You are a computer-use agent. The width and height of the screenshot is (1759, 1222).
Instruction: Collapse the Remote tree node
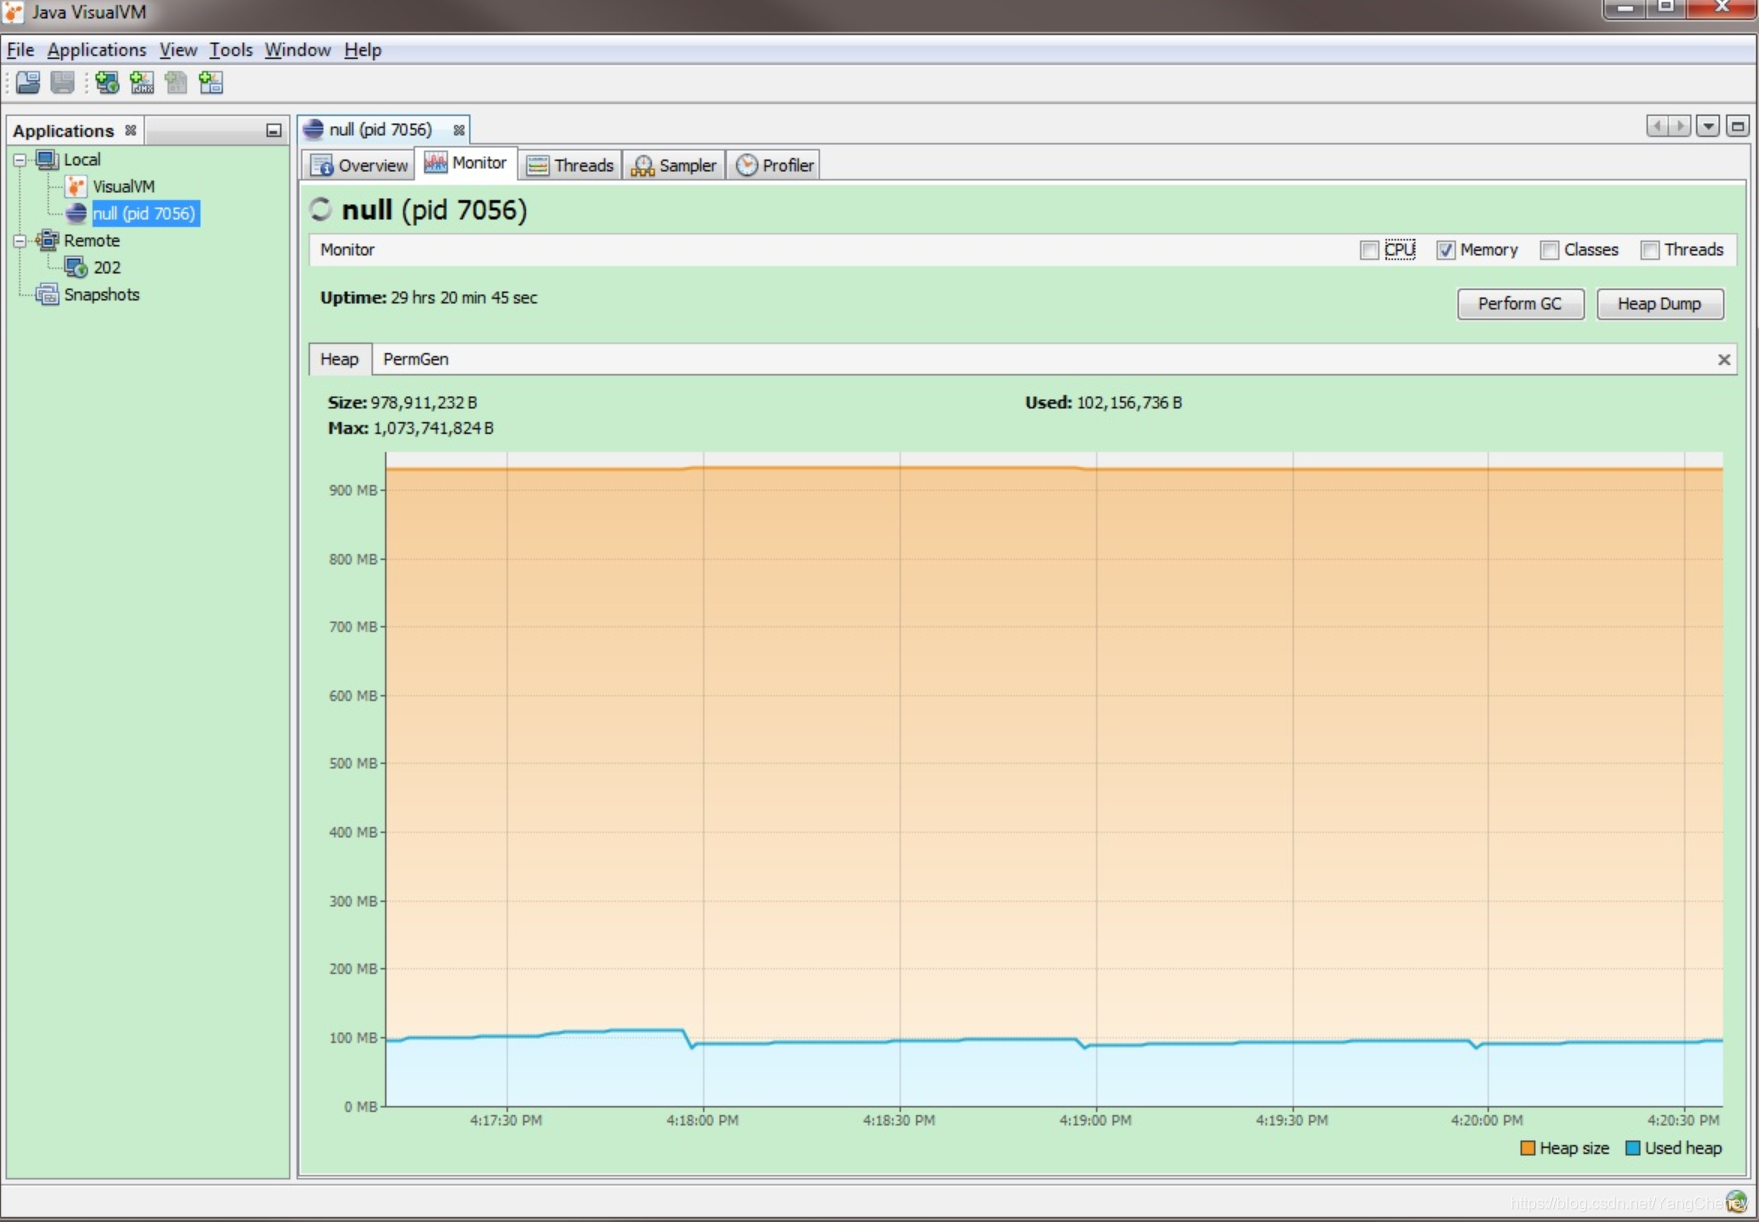20,241
